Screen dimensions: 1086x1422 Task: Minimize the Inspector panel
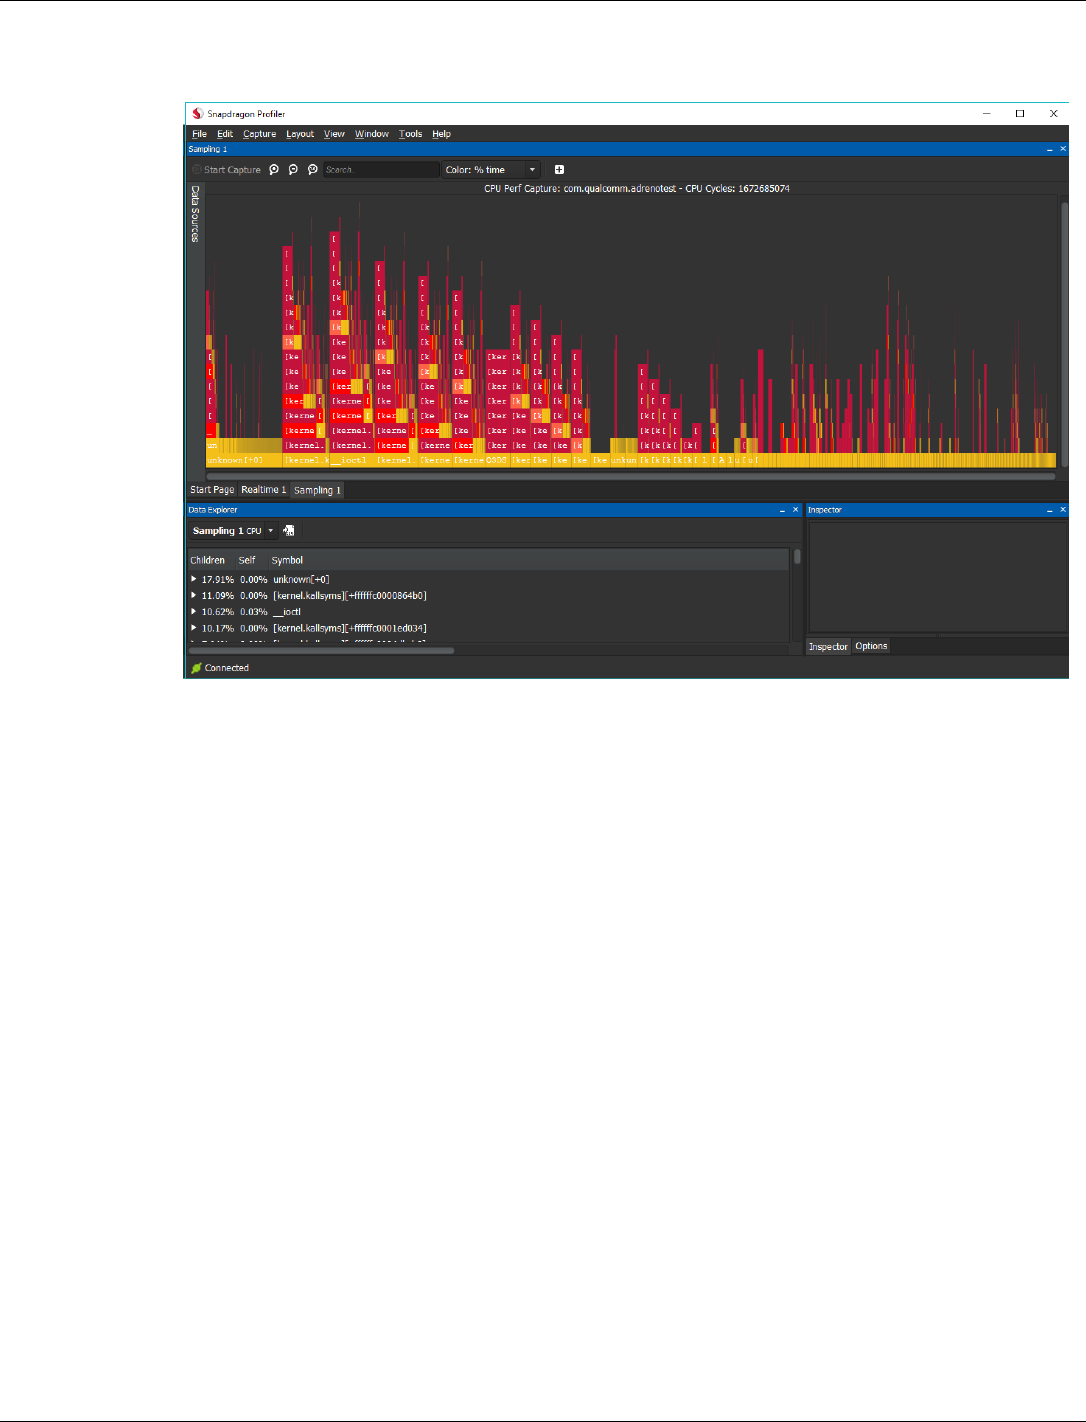pyautogui.click(x=1049, y=510)
